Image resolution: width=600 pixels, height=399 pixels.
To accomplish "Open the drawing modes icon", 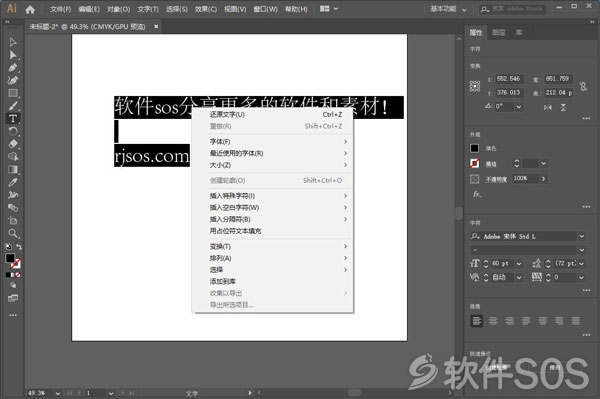I will coord(13,285).
